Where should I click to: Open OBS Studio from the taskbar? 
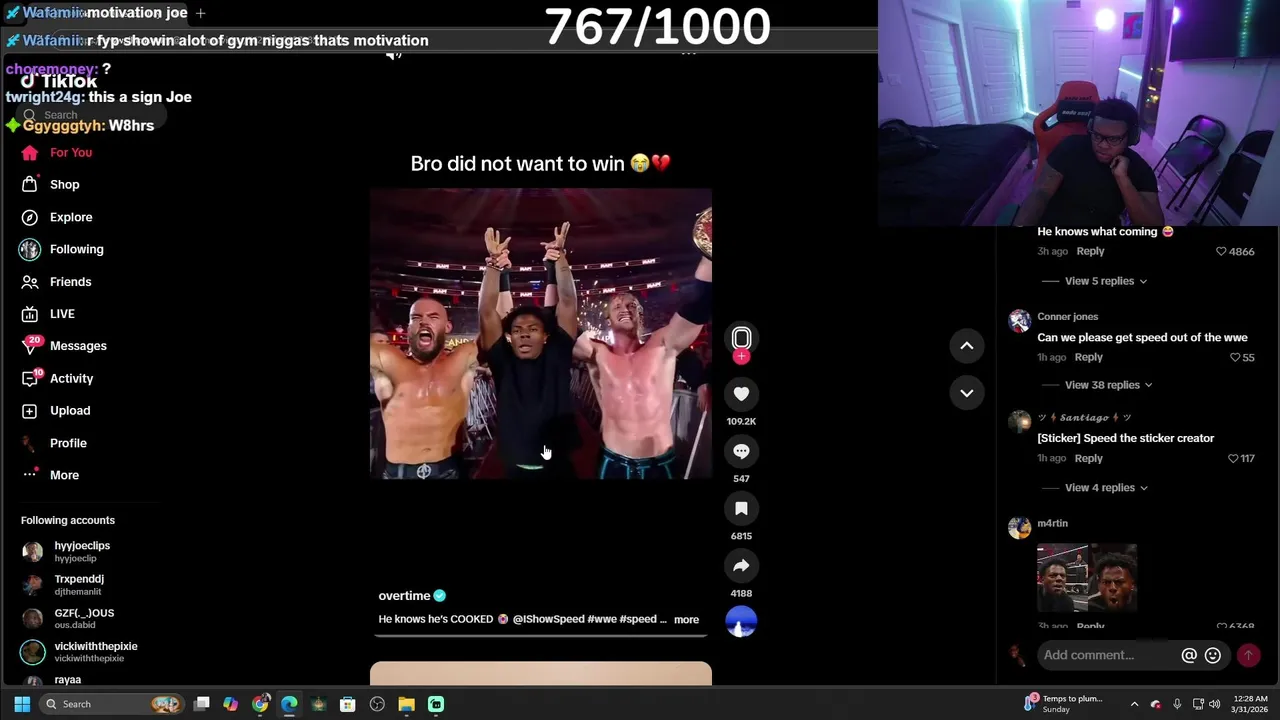point(377,704)
